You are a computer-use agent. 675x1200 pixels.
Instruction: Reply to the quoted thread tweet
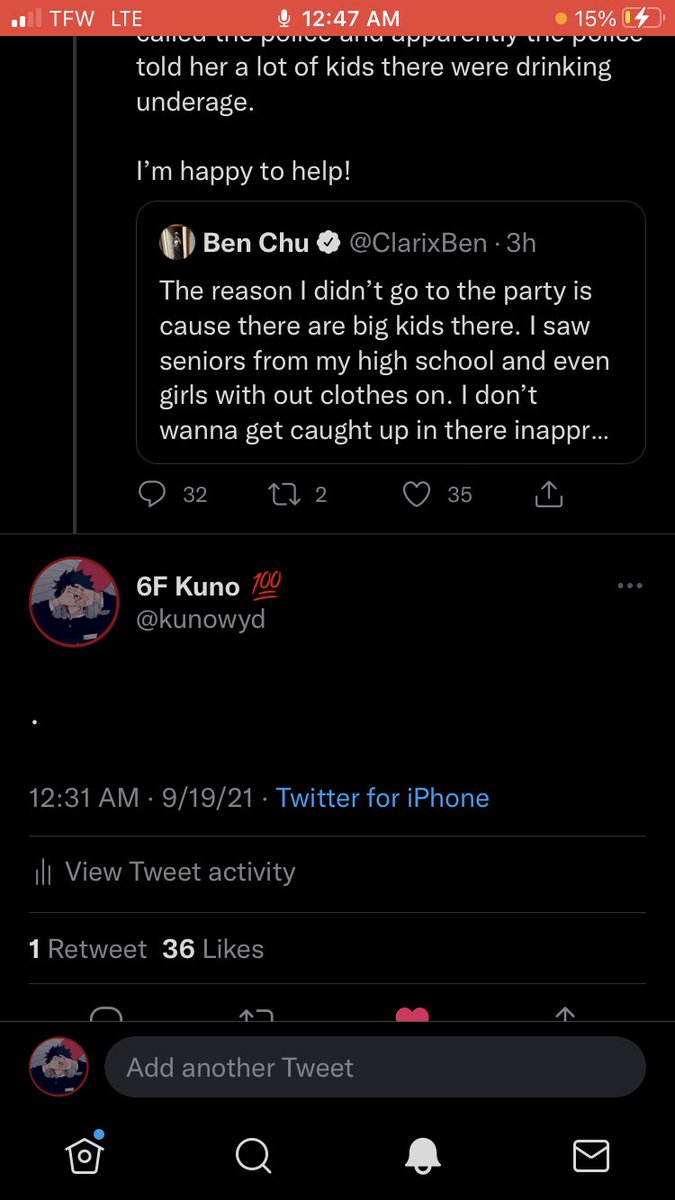pos(151,494)
